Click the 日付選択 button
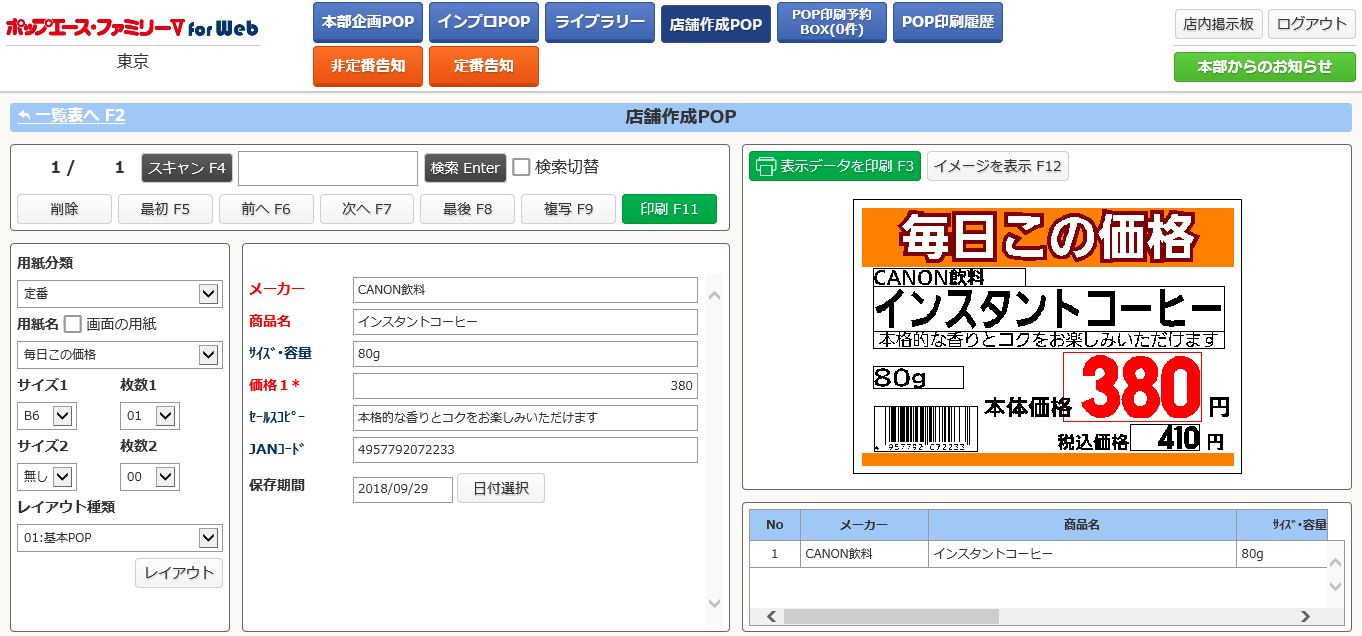This screenshot has width=1362, height=636. pos(500,488)
